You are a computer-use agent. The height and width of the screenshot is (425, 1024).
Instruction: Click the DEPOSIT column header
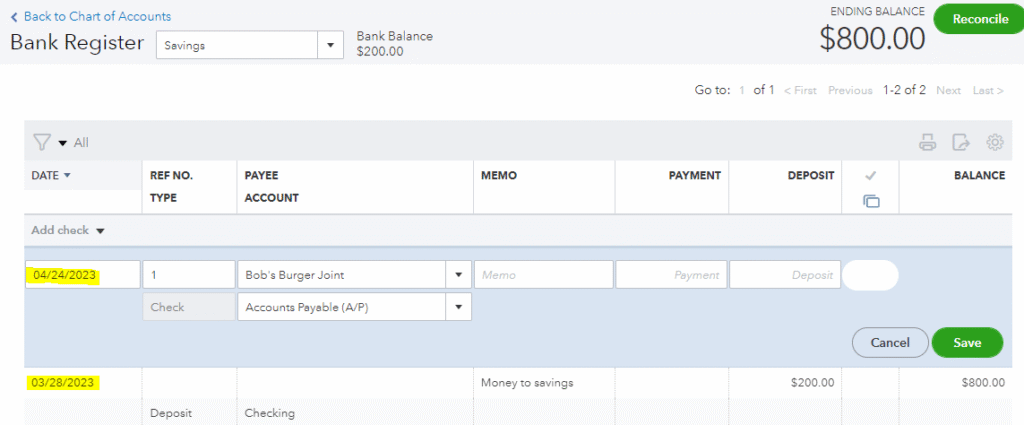tap(811, 176)
